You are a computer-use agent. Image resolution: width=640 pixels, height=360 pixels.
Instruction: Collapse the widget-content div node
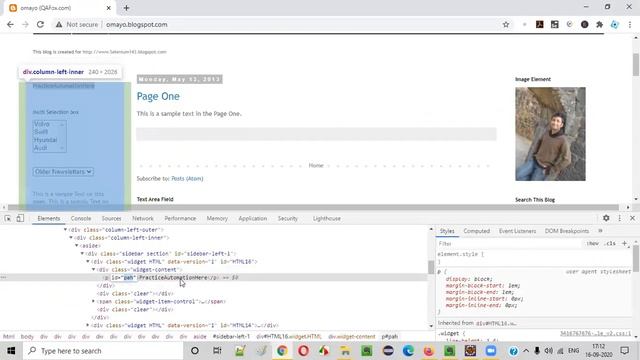pos(93,269)
